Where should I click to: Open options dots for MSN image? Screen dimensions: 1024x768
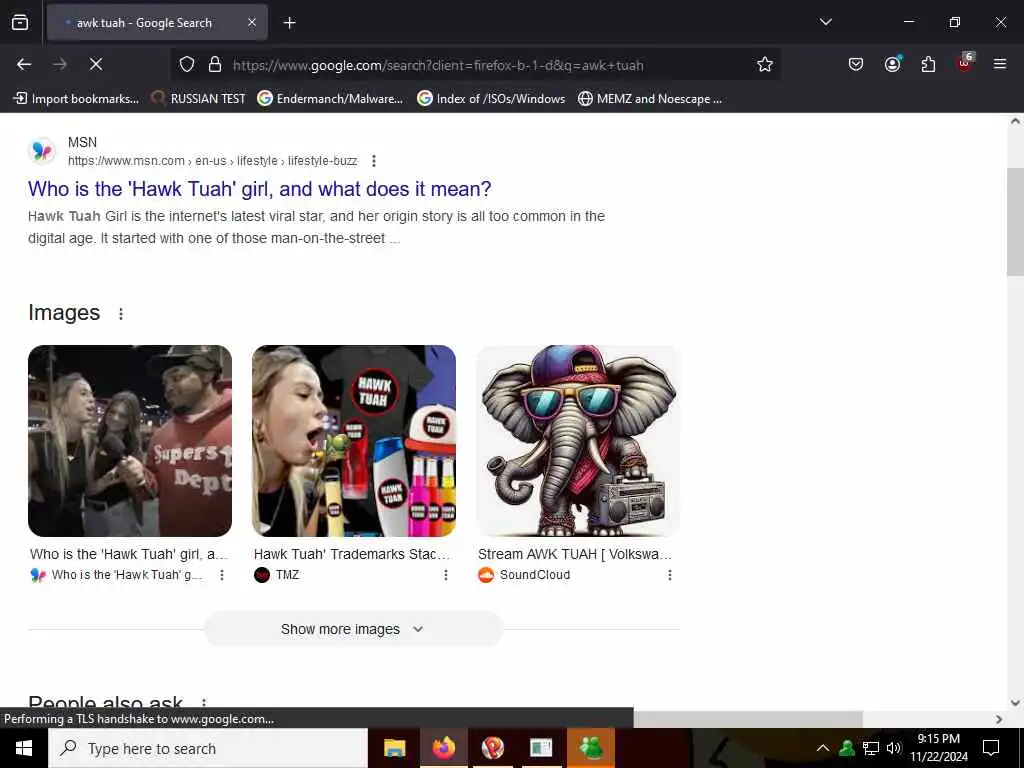(222, 575)
